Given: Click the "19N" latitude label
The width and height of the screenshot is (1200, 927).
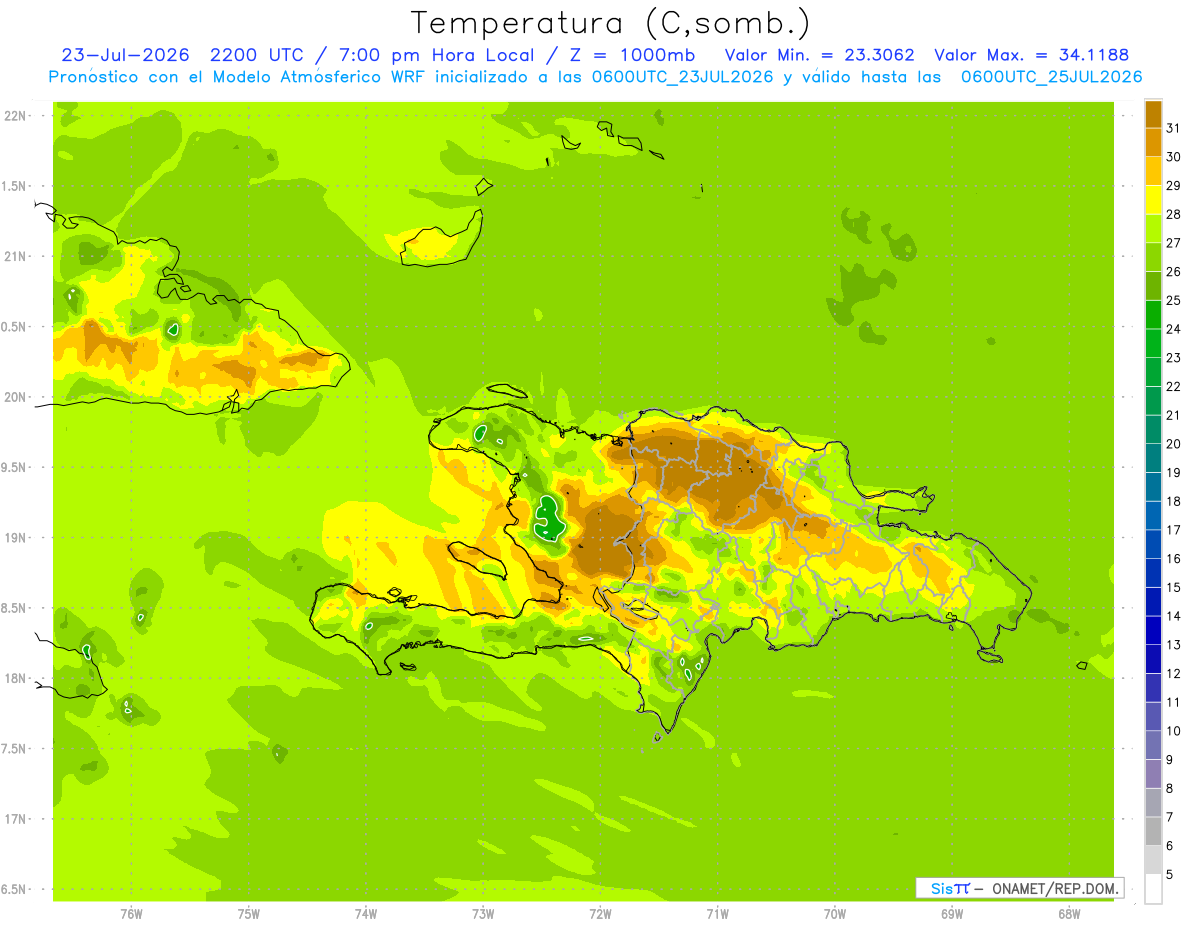Looking at the screenshot, I should point(15,537).
